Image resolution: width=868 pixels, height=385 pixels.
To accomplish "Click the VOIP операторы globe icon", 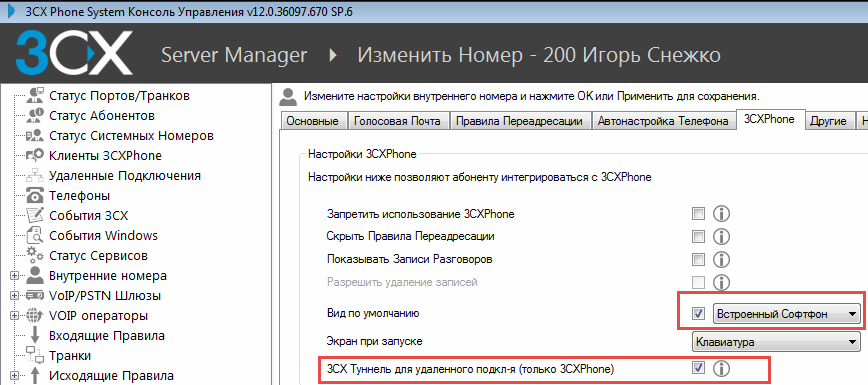I will [35, 316].
